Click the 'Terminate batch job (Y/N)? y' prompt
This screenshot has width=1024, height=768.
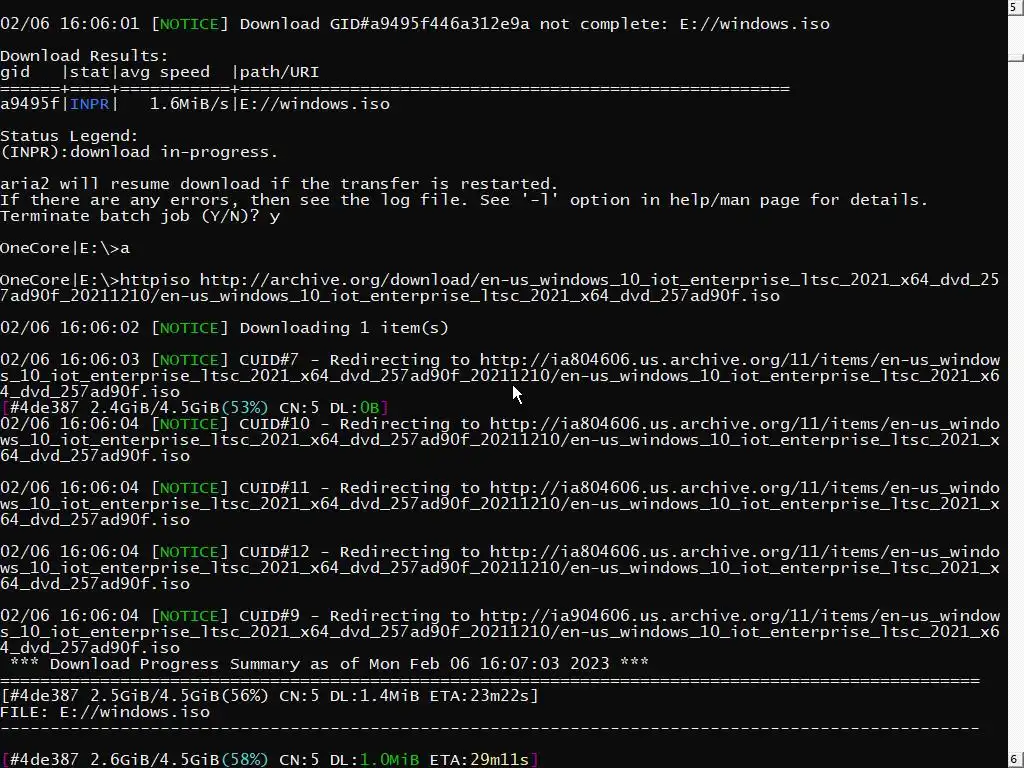(140, 216)
